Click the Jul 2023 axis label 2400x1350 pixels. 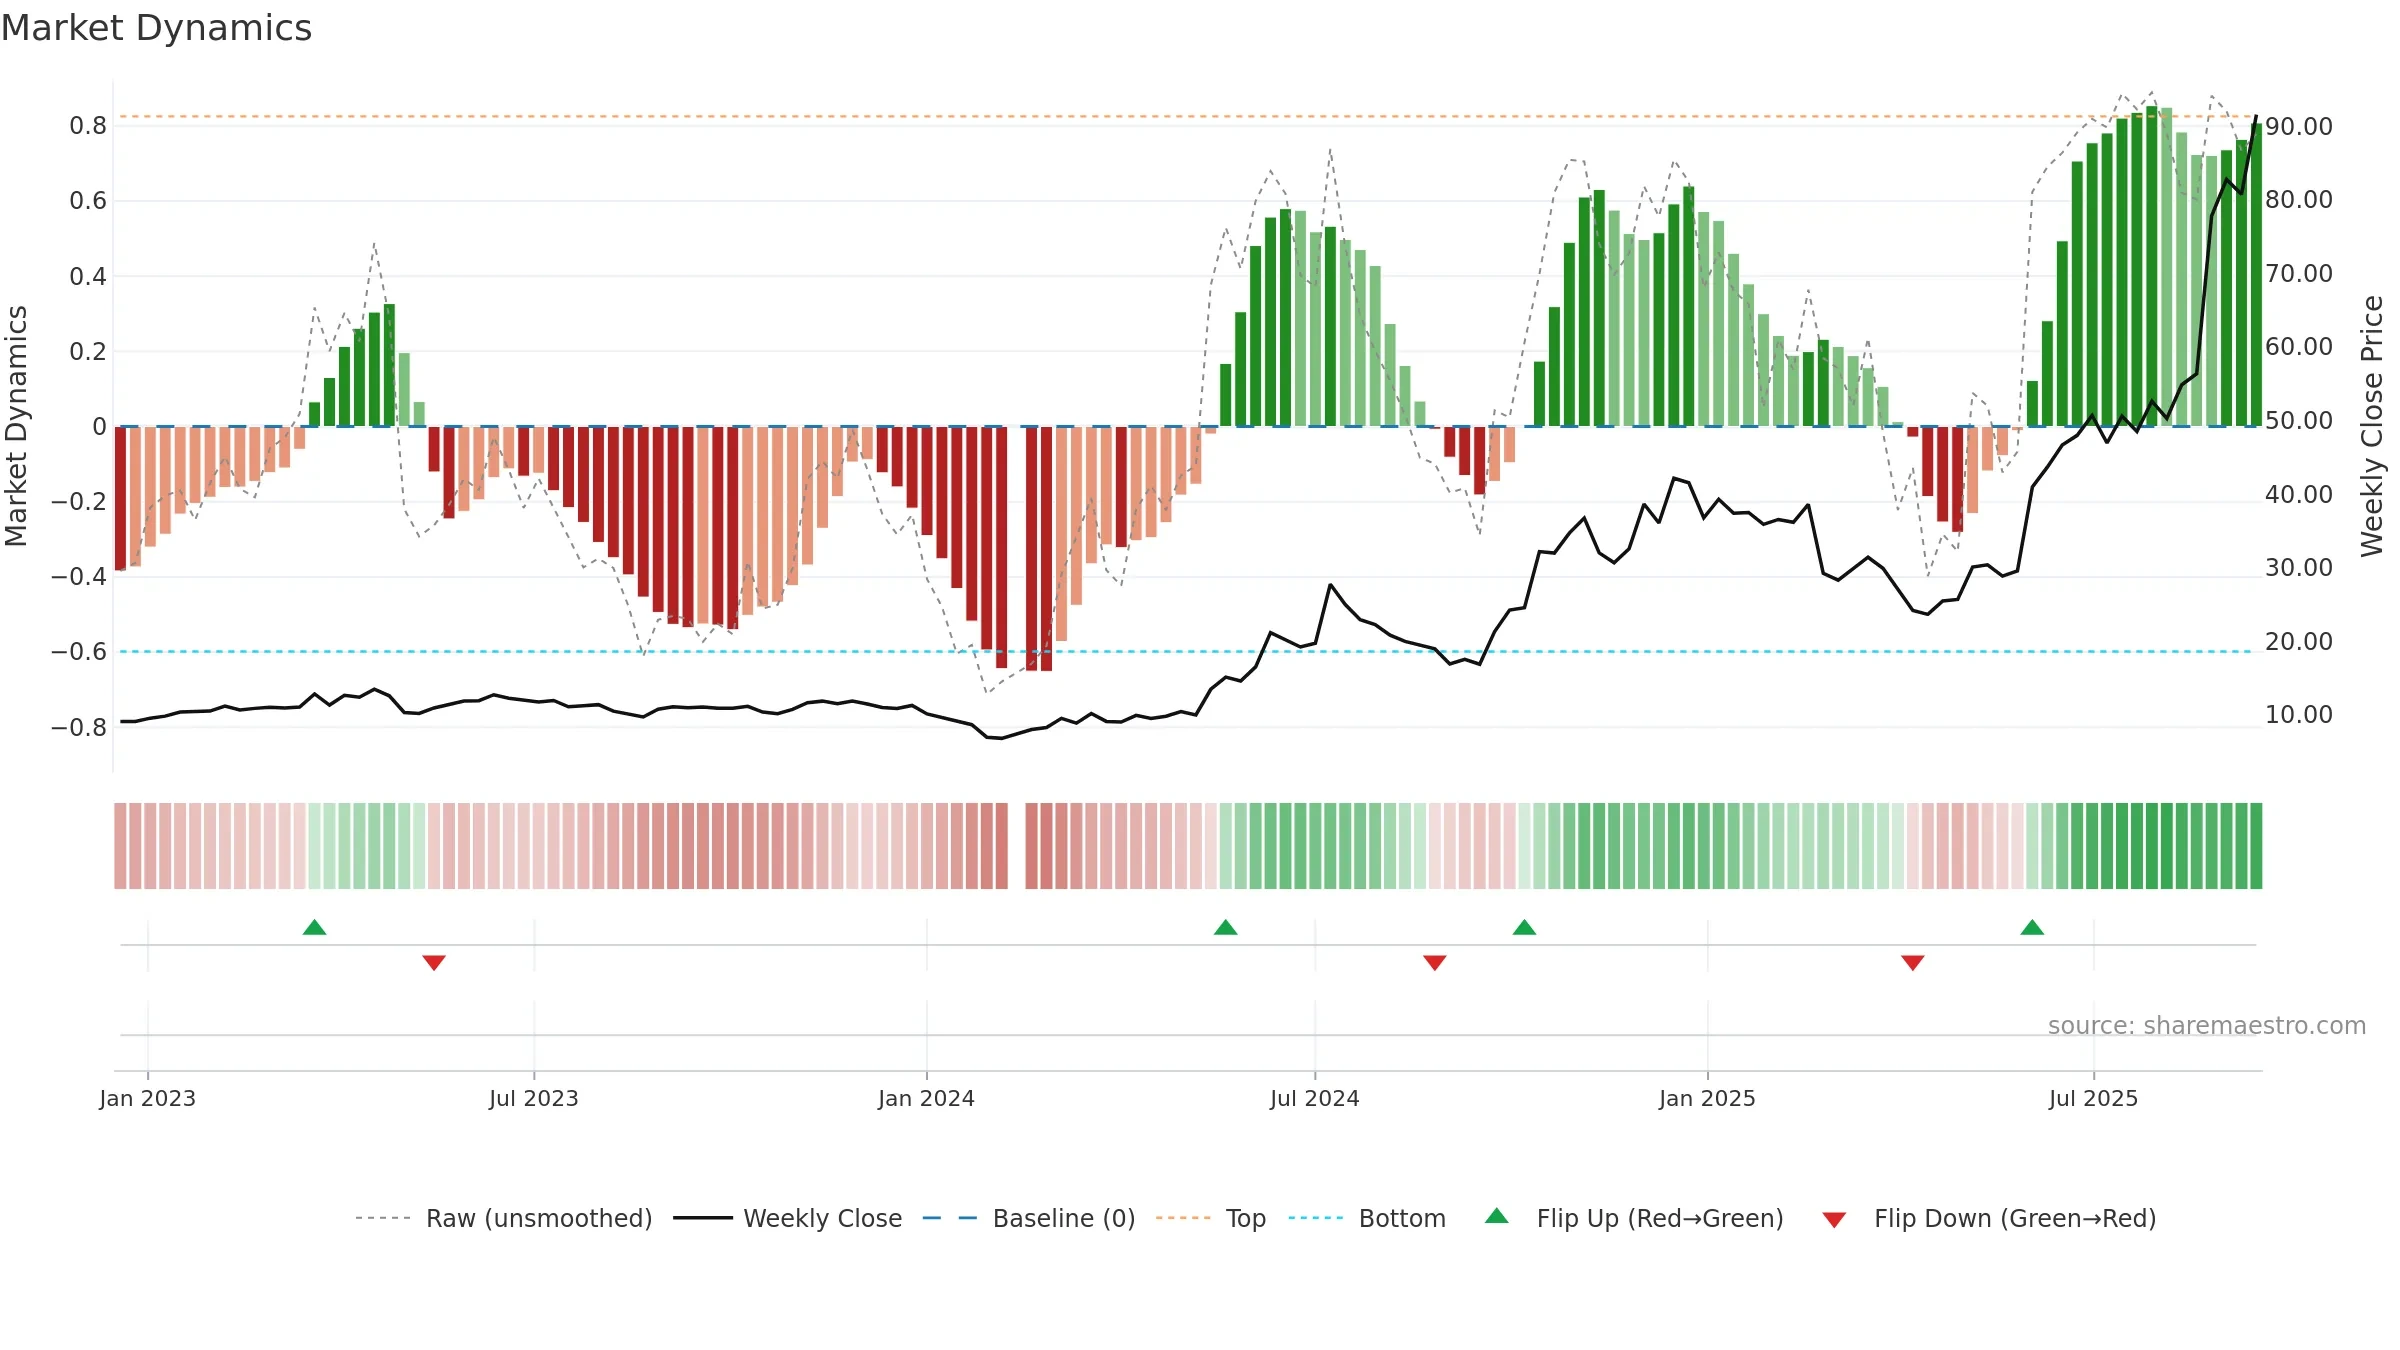534,1098
